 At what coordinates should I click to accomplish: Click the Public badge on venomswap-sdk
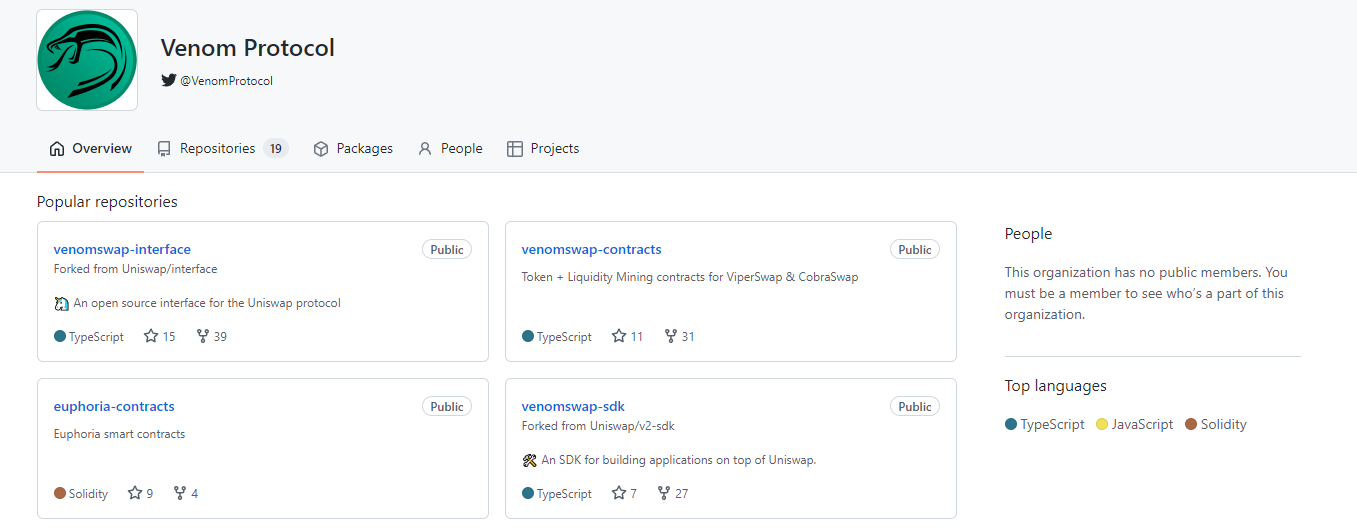tap(915, 407)
